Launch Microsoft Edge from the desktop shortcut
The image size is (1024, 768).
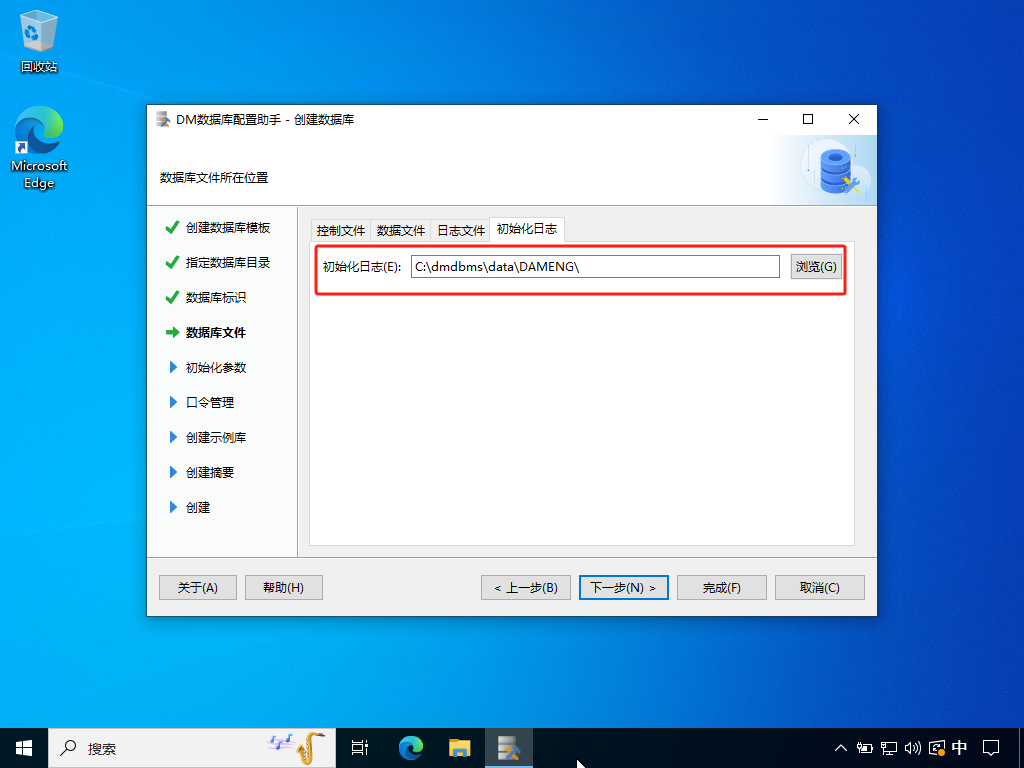[39, 148]
